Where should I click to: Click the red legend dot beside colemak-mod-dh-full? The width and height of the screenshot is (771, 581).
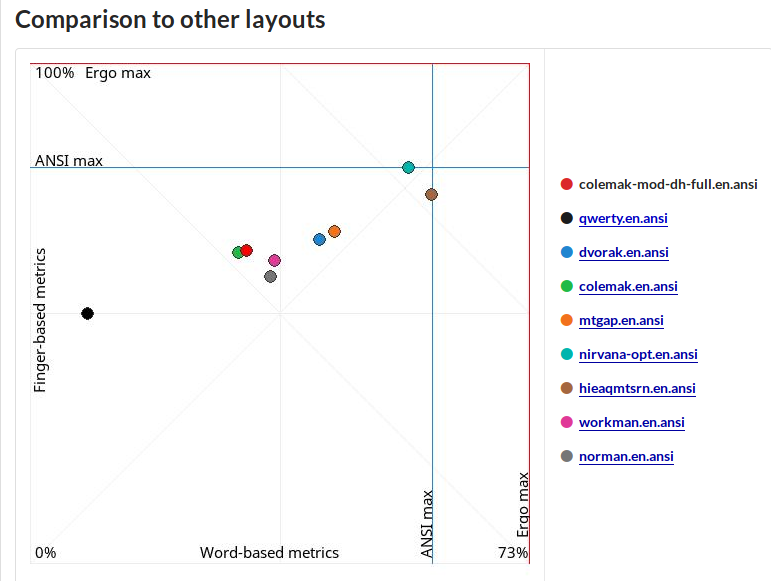click(x=567, y=184)
